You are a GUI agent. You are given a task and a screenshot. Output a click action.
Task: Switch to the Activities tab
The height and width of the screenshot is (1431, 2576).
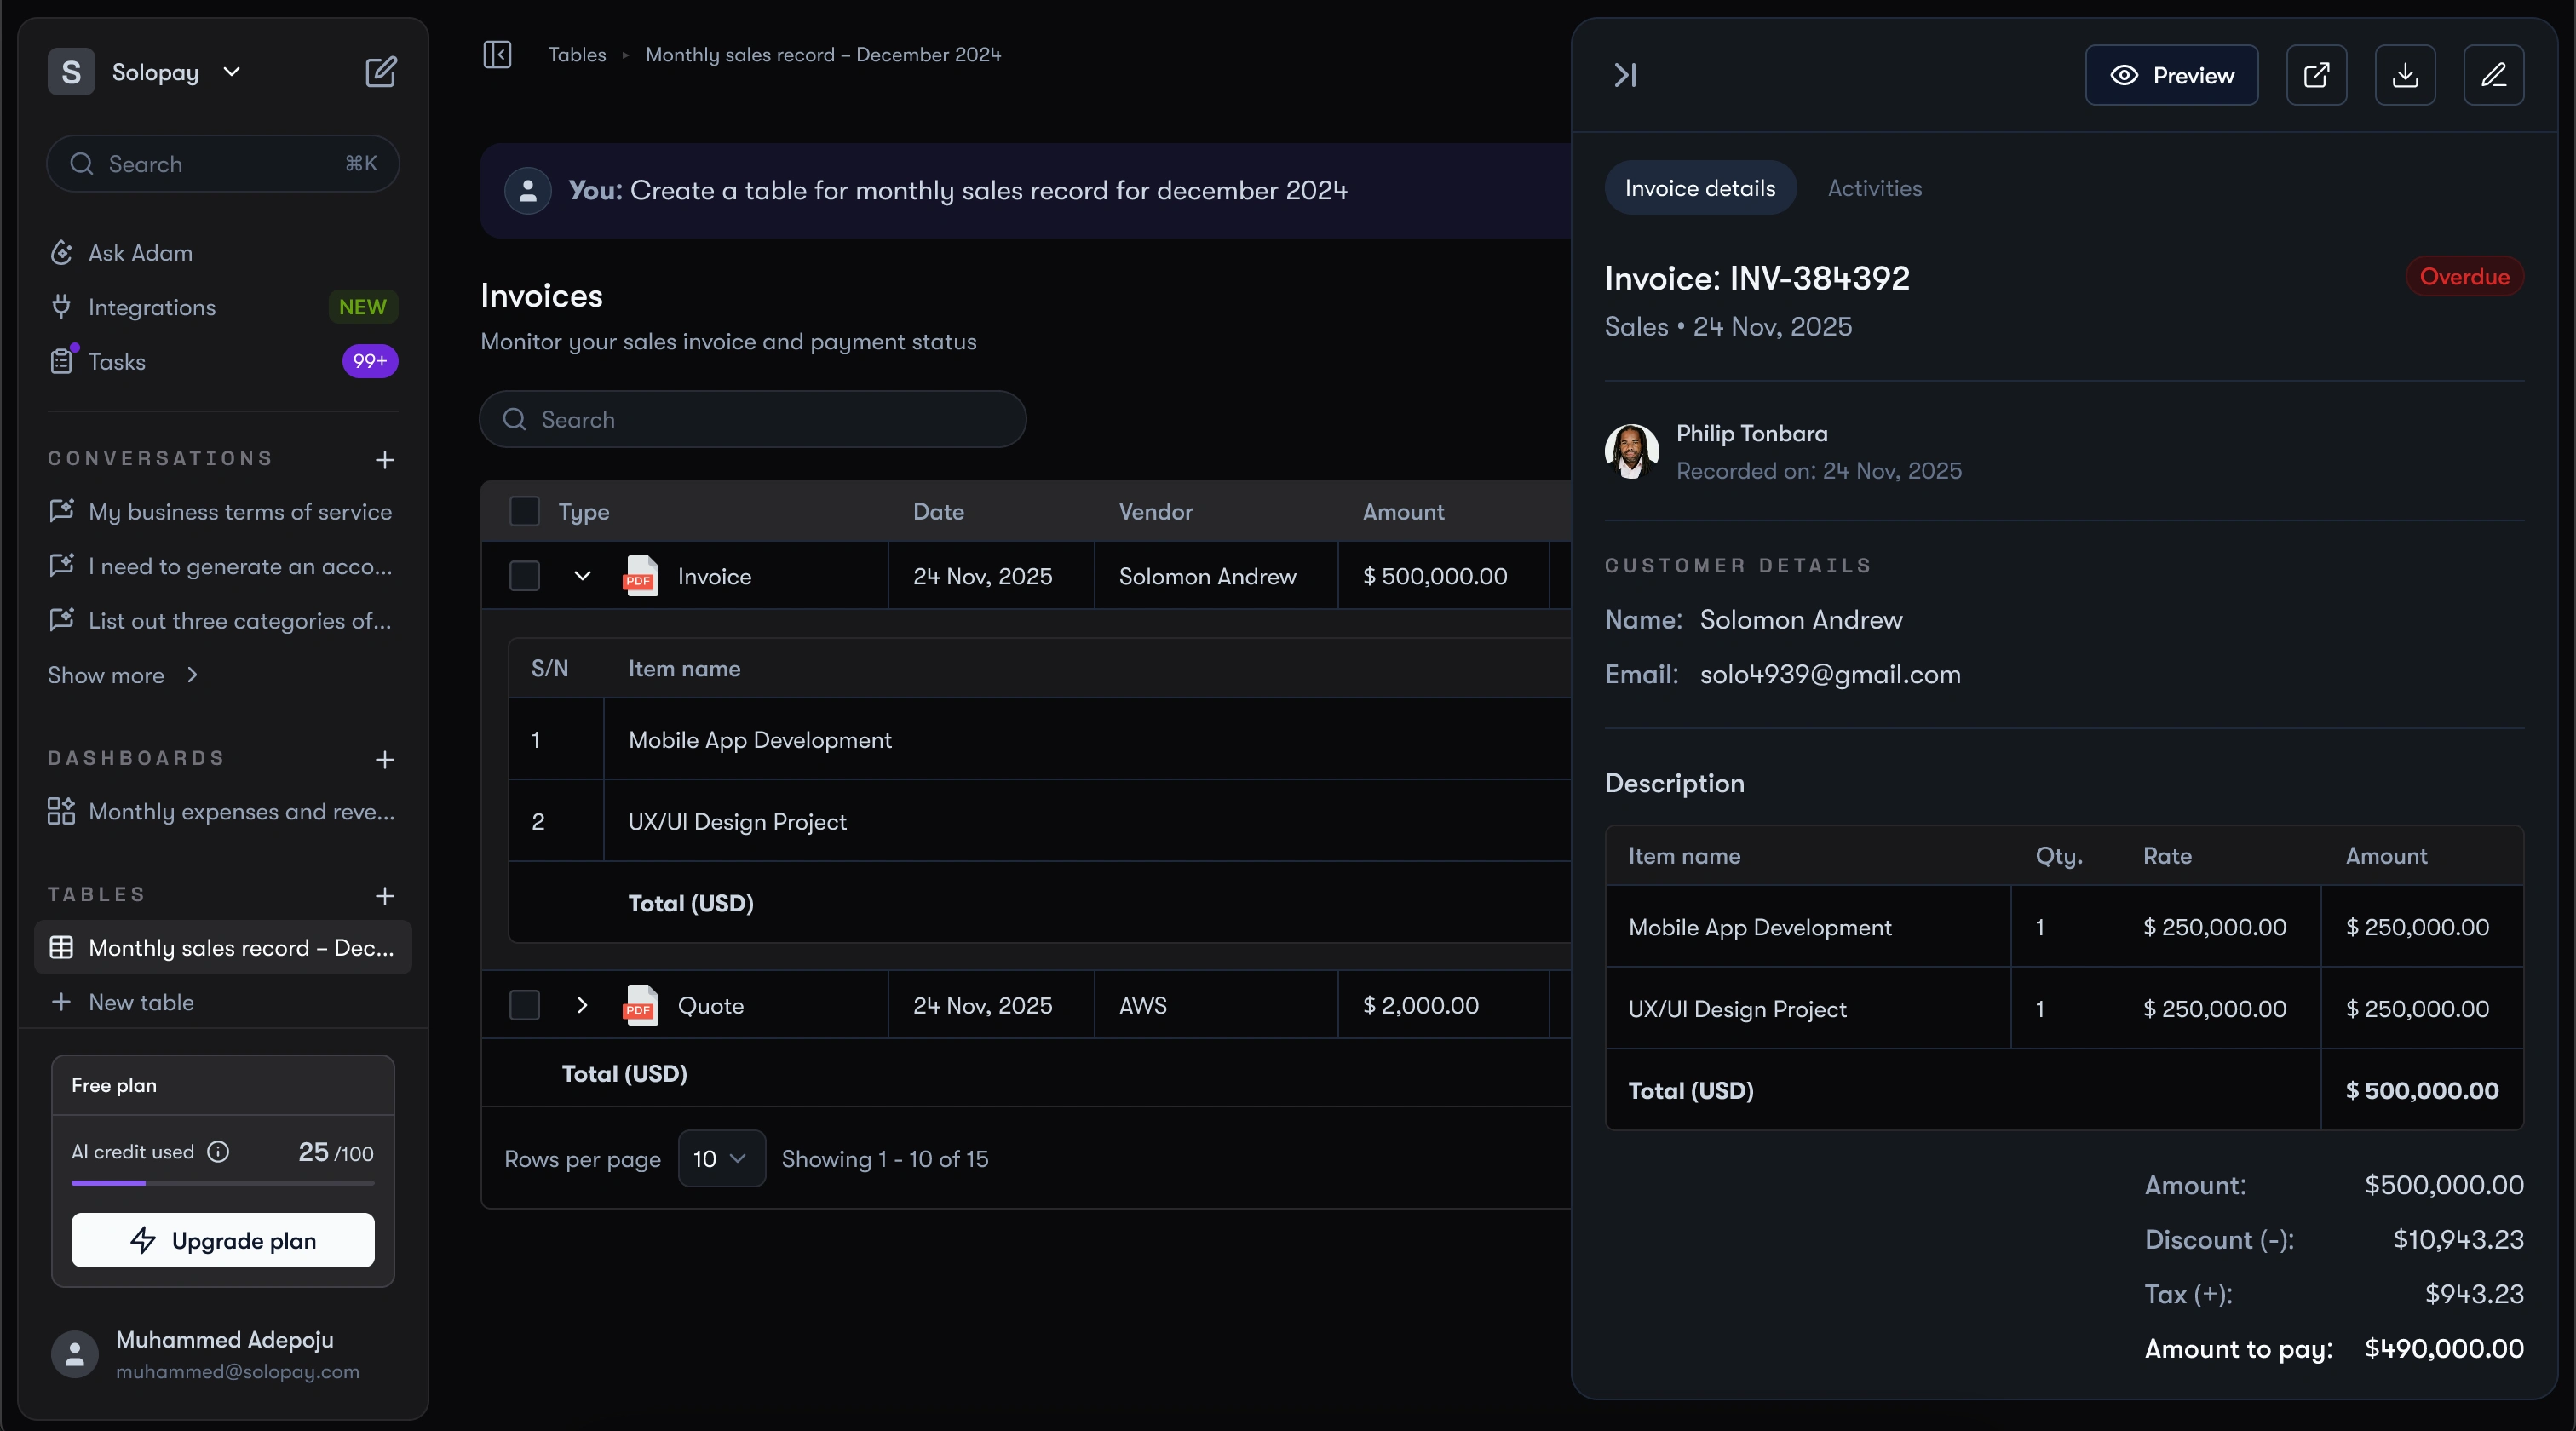pos(1874,188)
